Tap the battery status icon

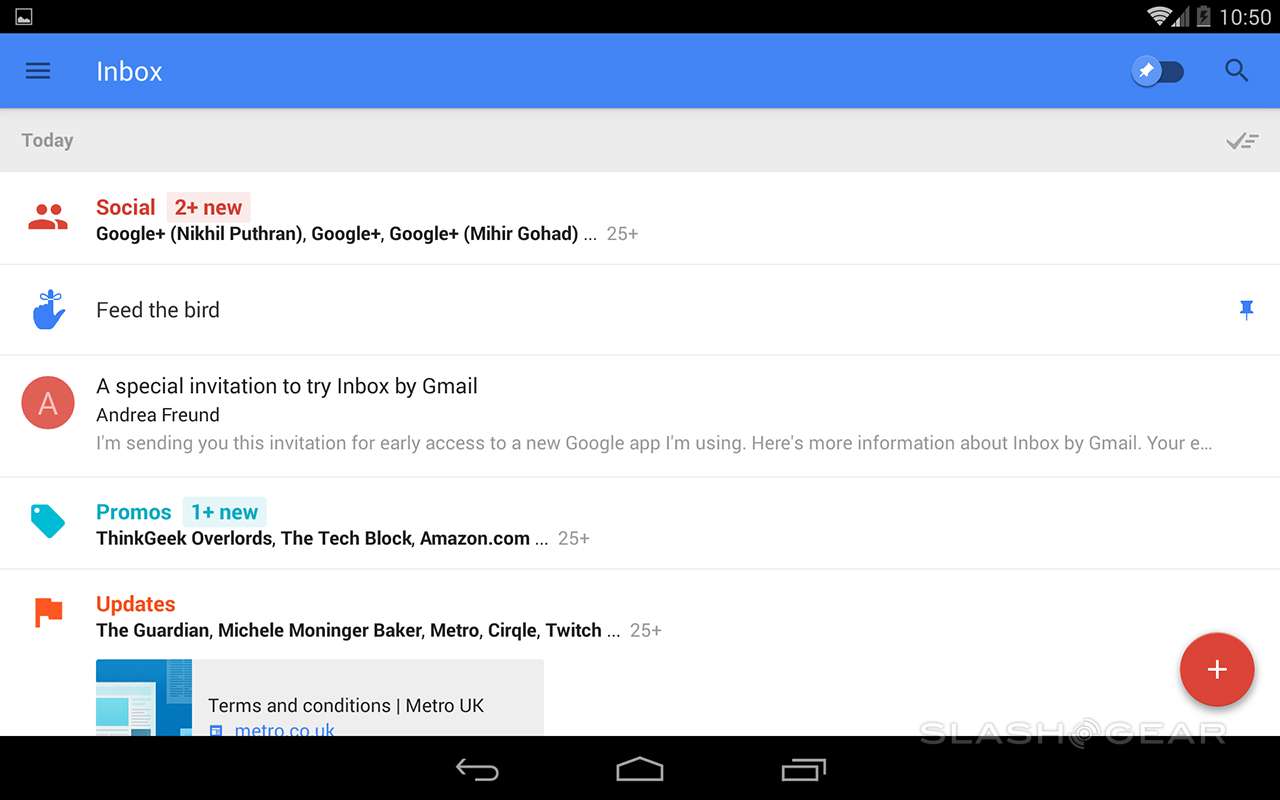tap(1203, 16)
